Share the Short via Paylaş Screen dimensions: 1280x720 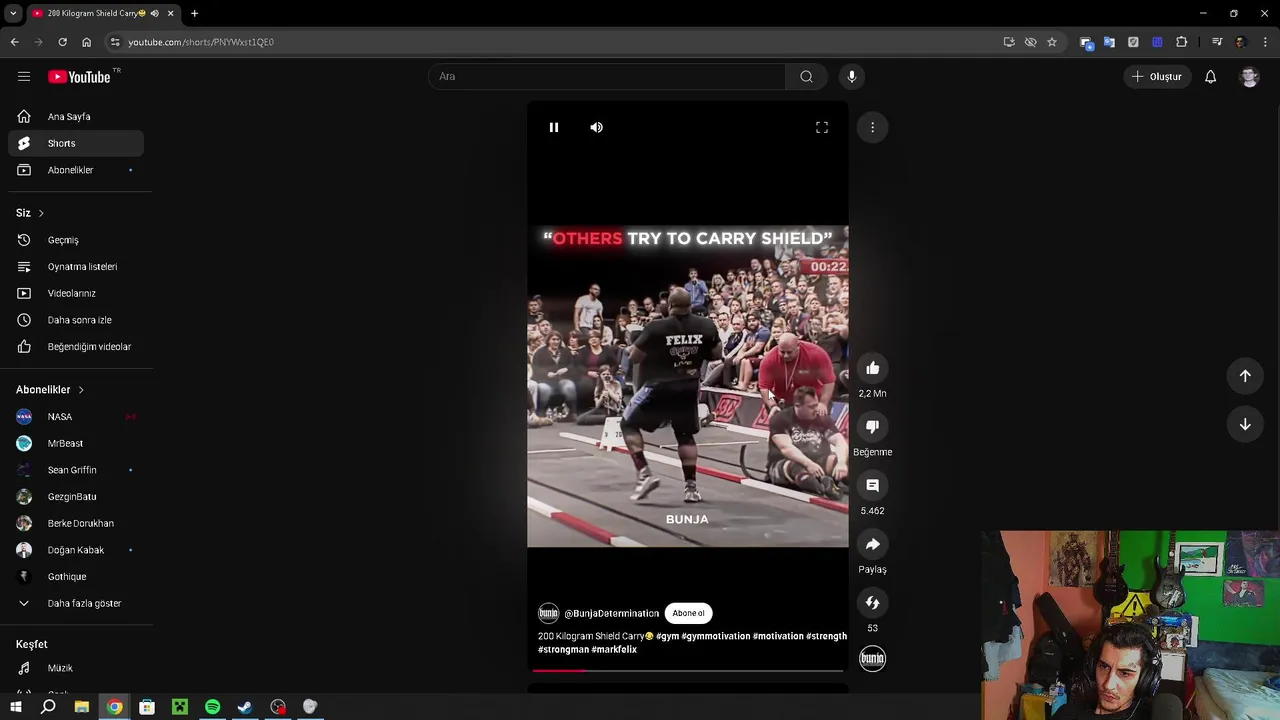coord(872,544)
